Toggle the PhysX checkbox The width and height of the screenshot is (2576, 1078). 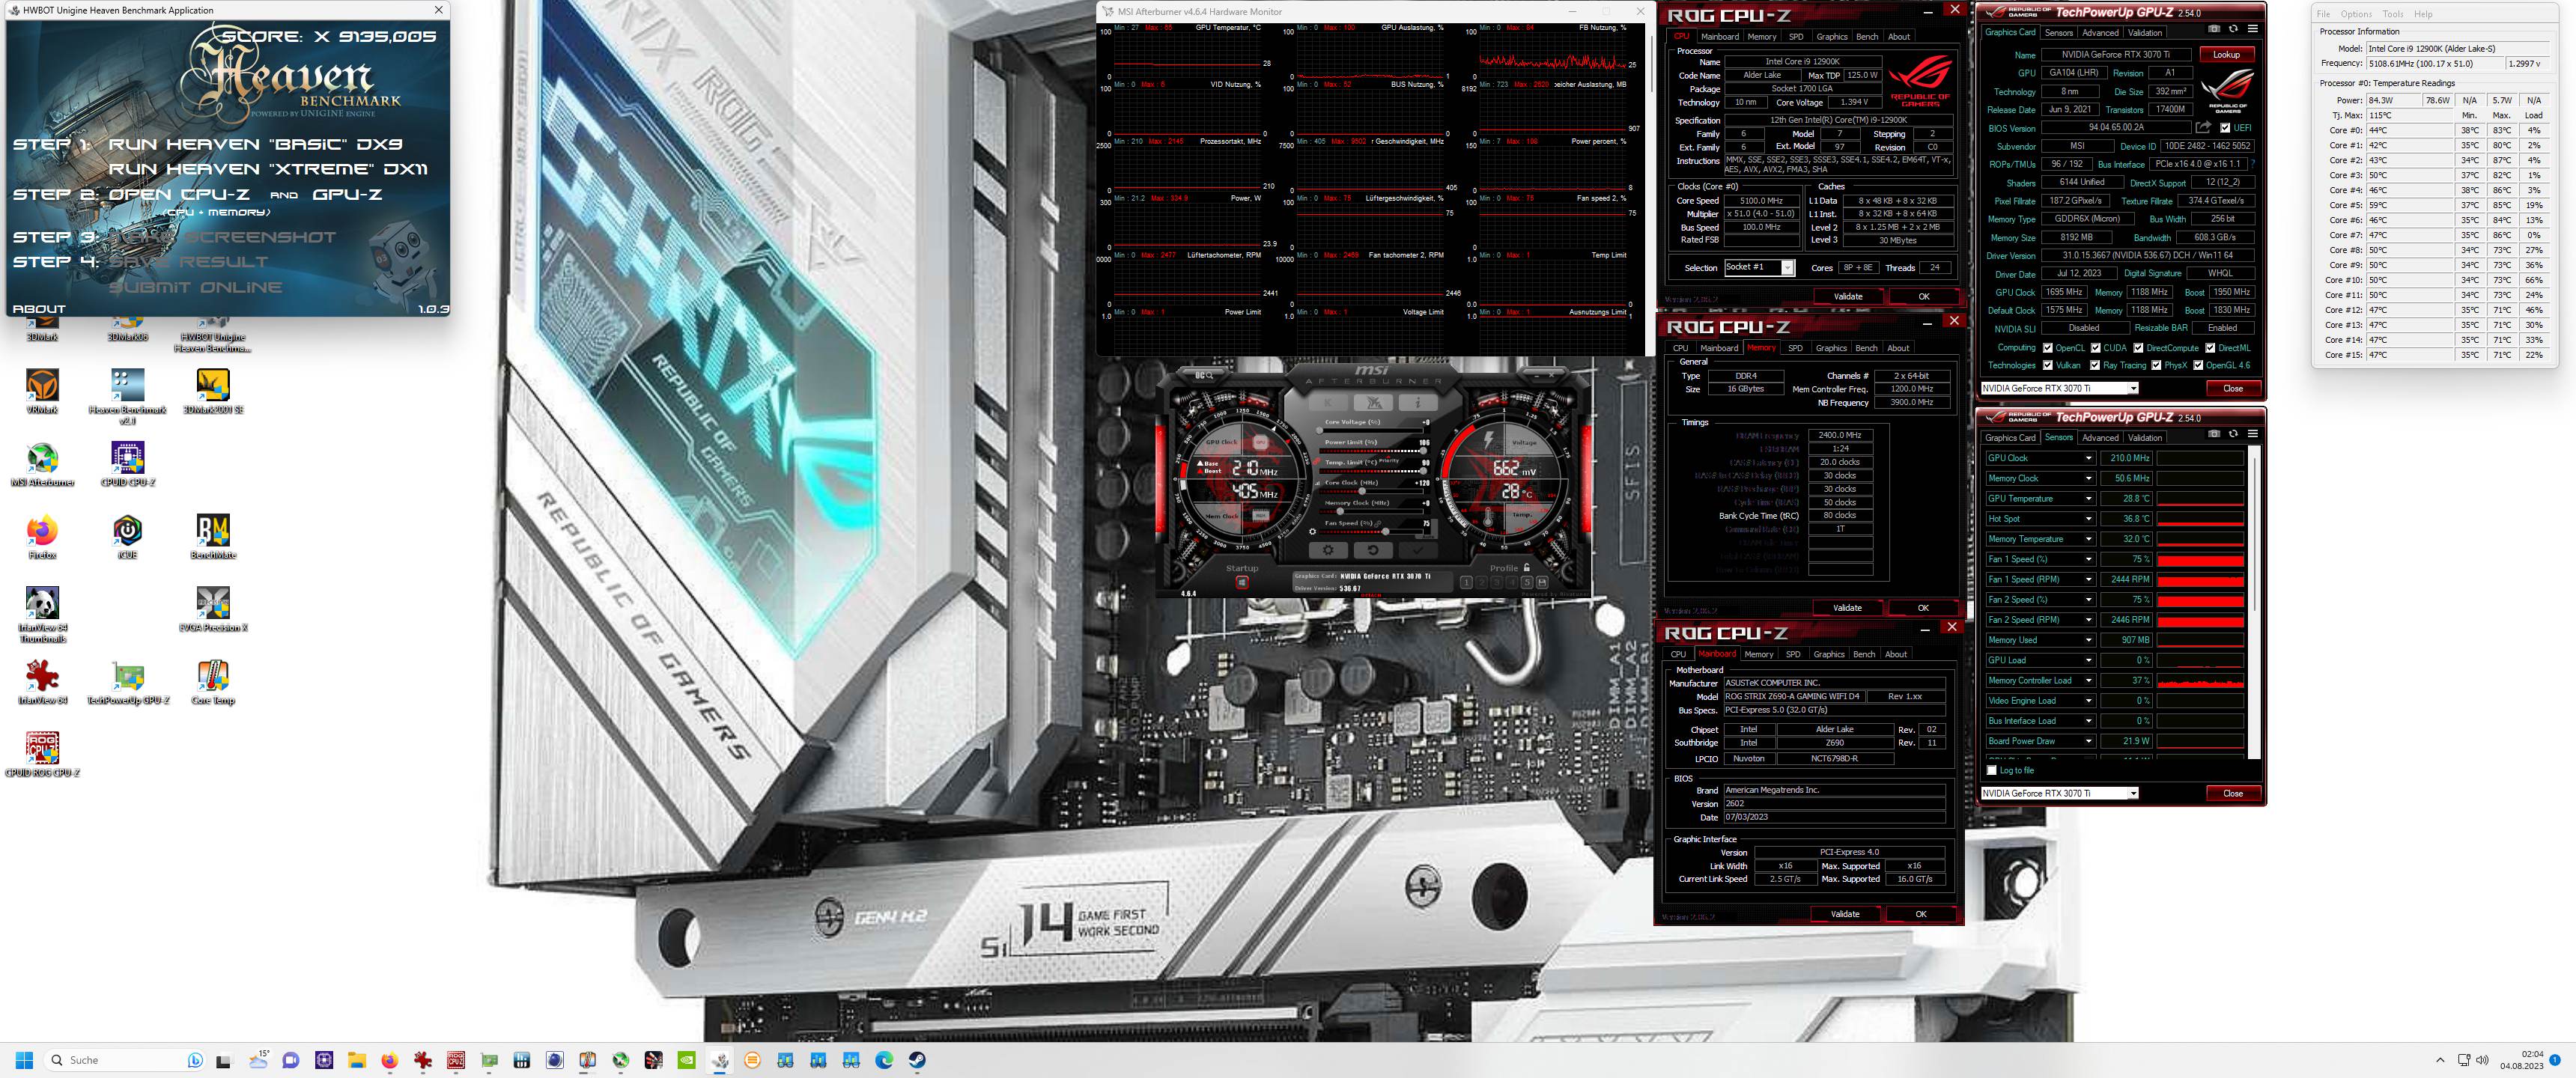[x=2156, y=366]
